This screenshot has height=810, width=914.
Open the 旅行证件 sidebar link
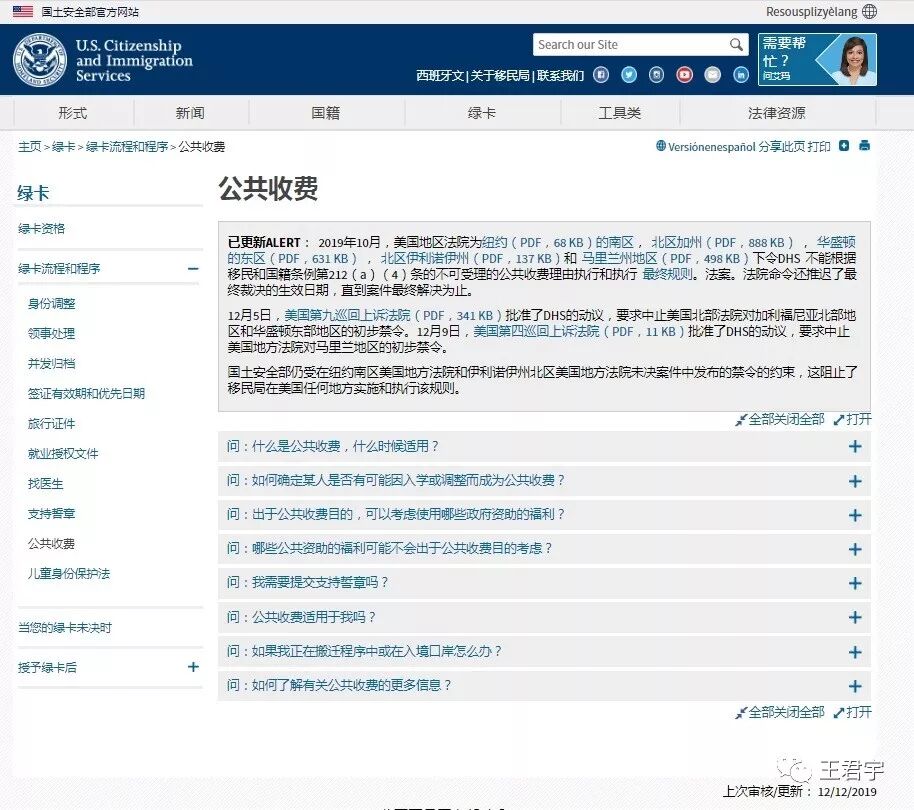[x=51, y=424]
